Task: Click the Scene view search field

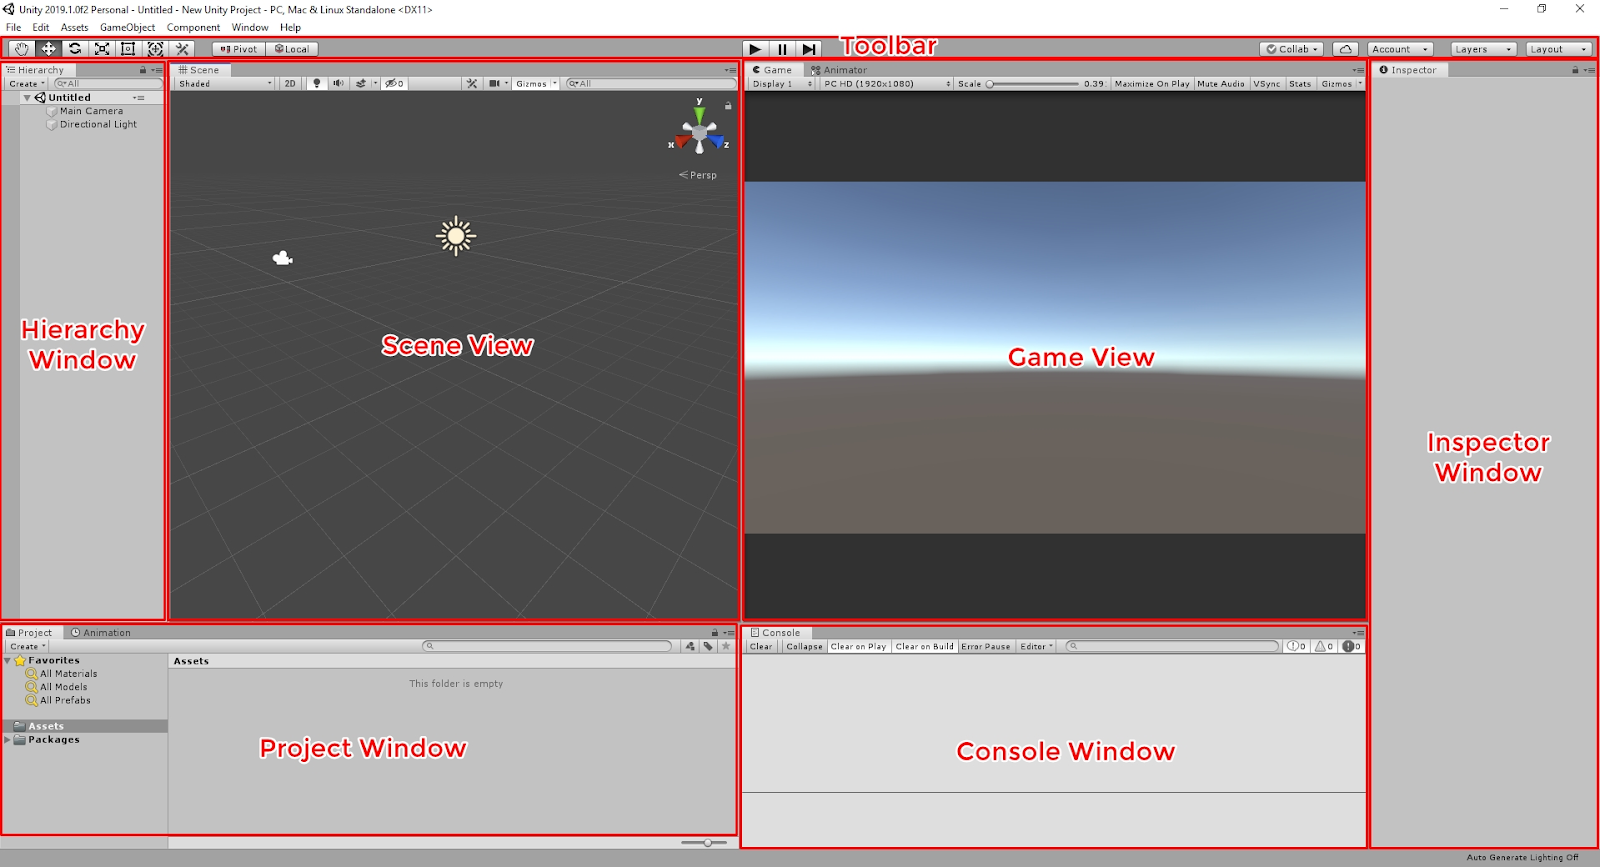Action: [650, 84]
